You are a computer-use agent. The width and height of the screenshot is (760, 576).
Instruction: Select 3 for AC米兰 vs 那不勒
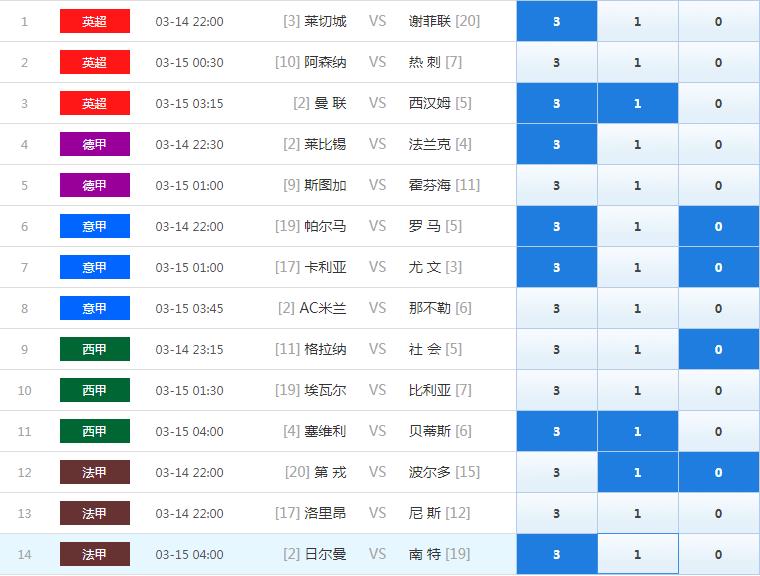coord(556,308)
